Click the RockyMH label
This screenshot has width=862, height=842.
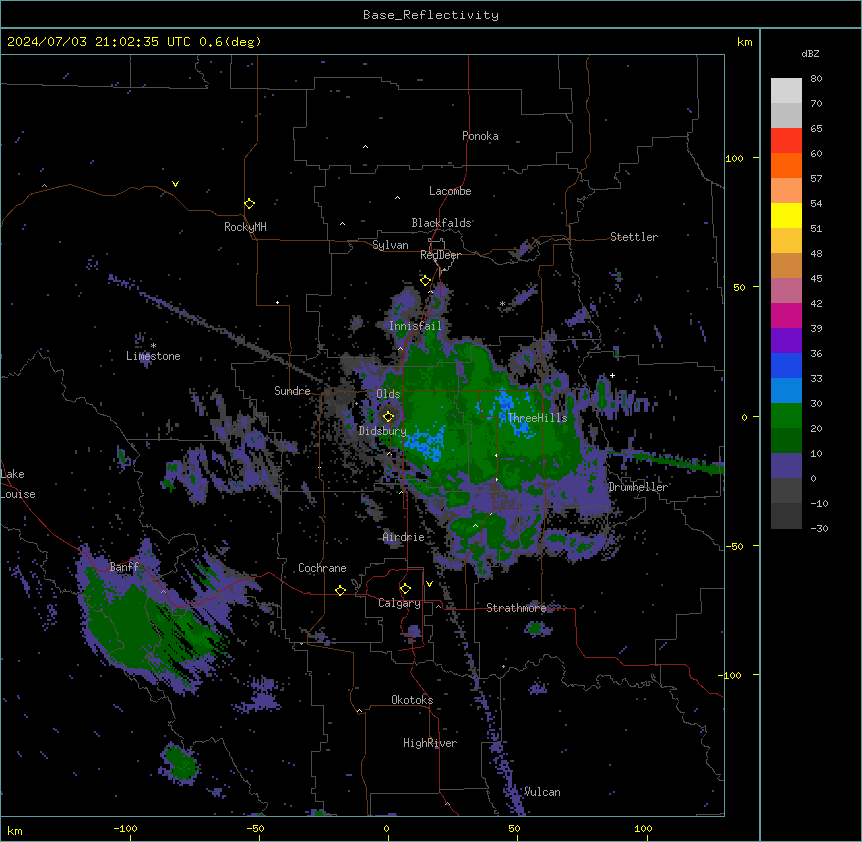pyautogui.click(x=245, y=227)
